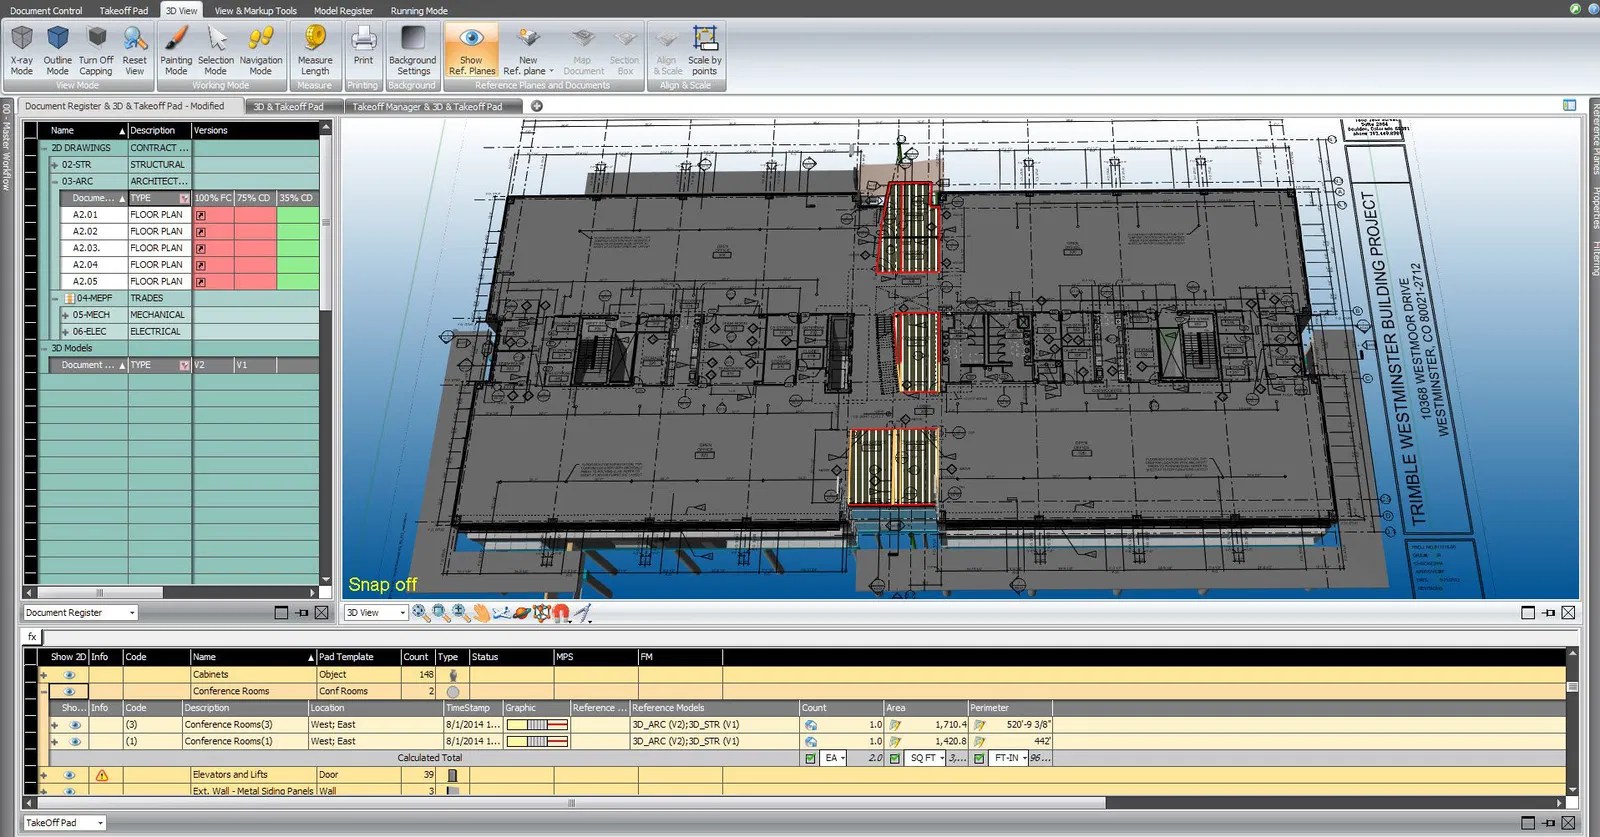This screenshot has height=837, width=1600.
Task: Click link arrow icon in A2.05 row
Action: click(x=201, y=282)
